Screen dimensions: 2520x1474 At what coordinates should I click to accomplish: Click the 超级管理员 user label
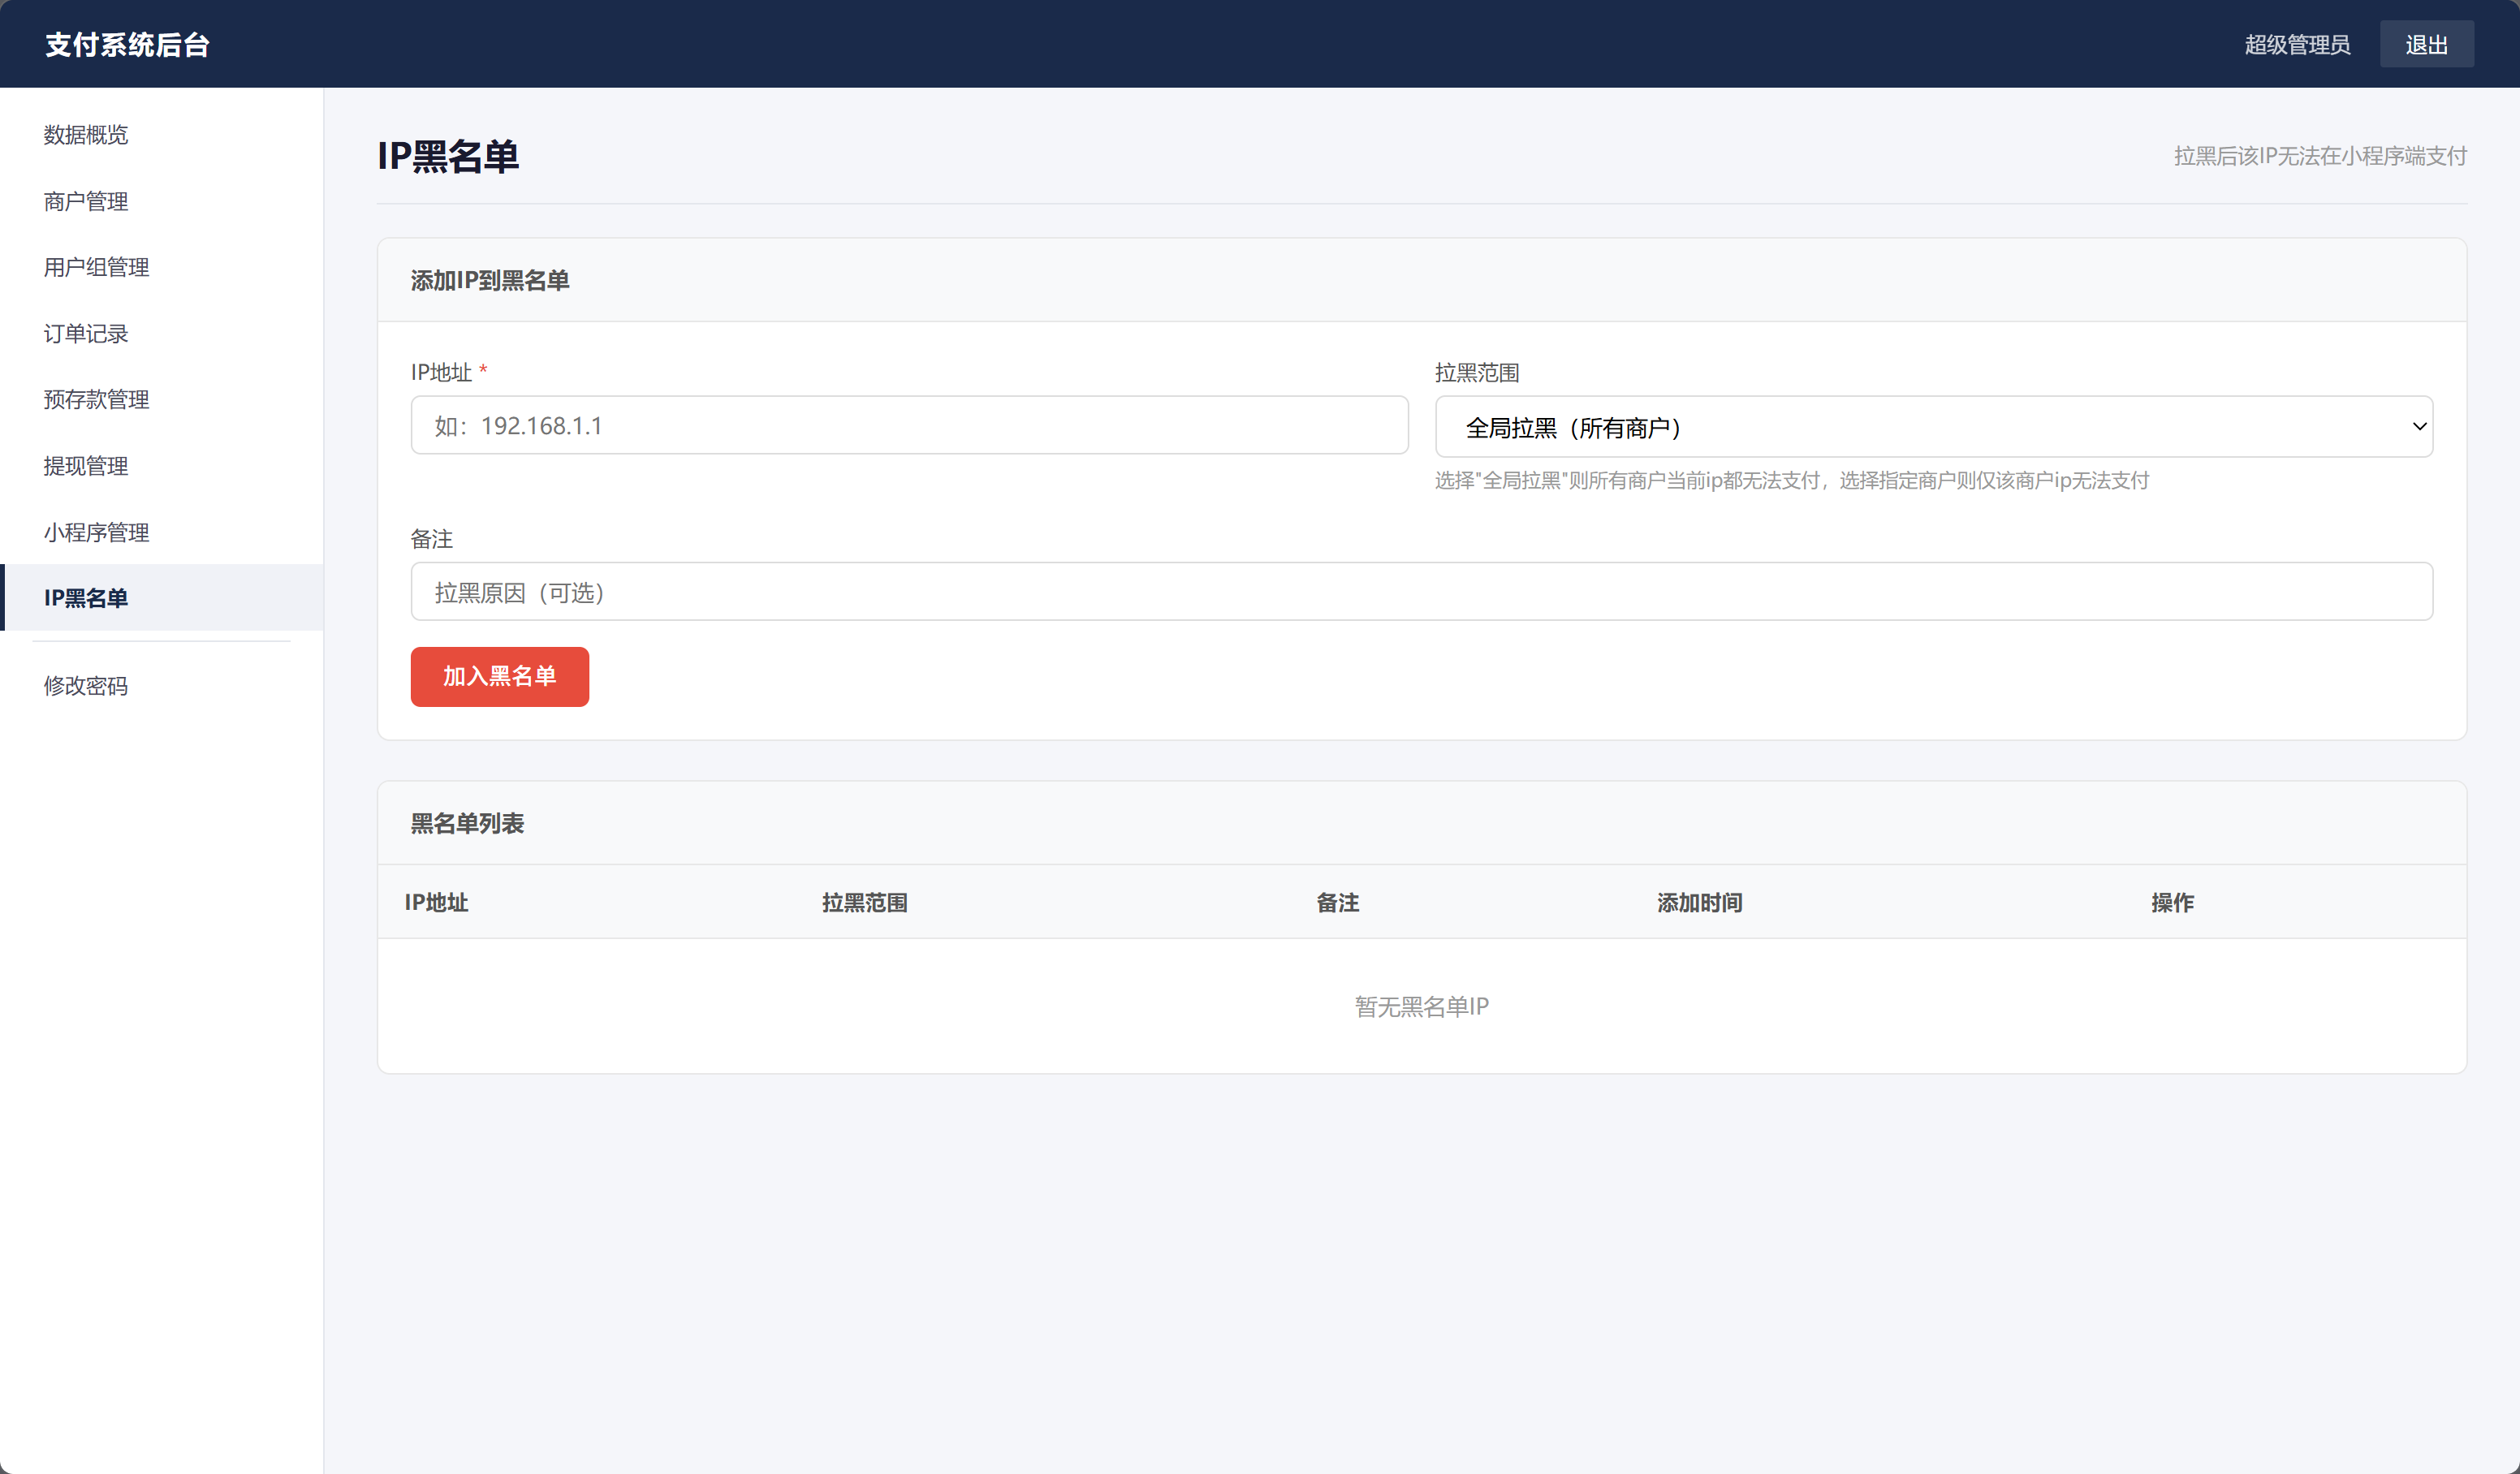coord(2297,45)
